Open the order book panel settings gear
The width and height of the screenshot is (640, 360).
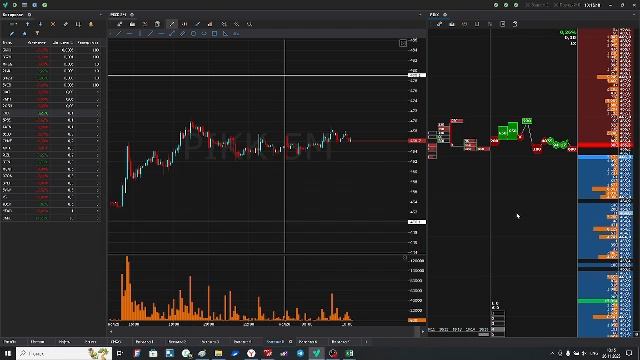tap(445, 15)
